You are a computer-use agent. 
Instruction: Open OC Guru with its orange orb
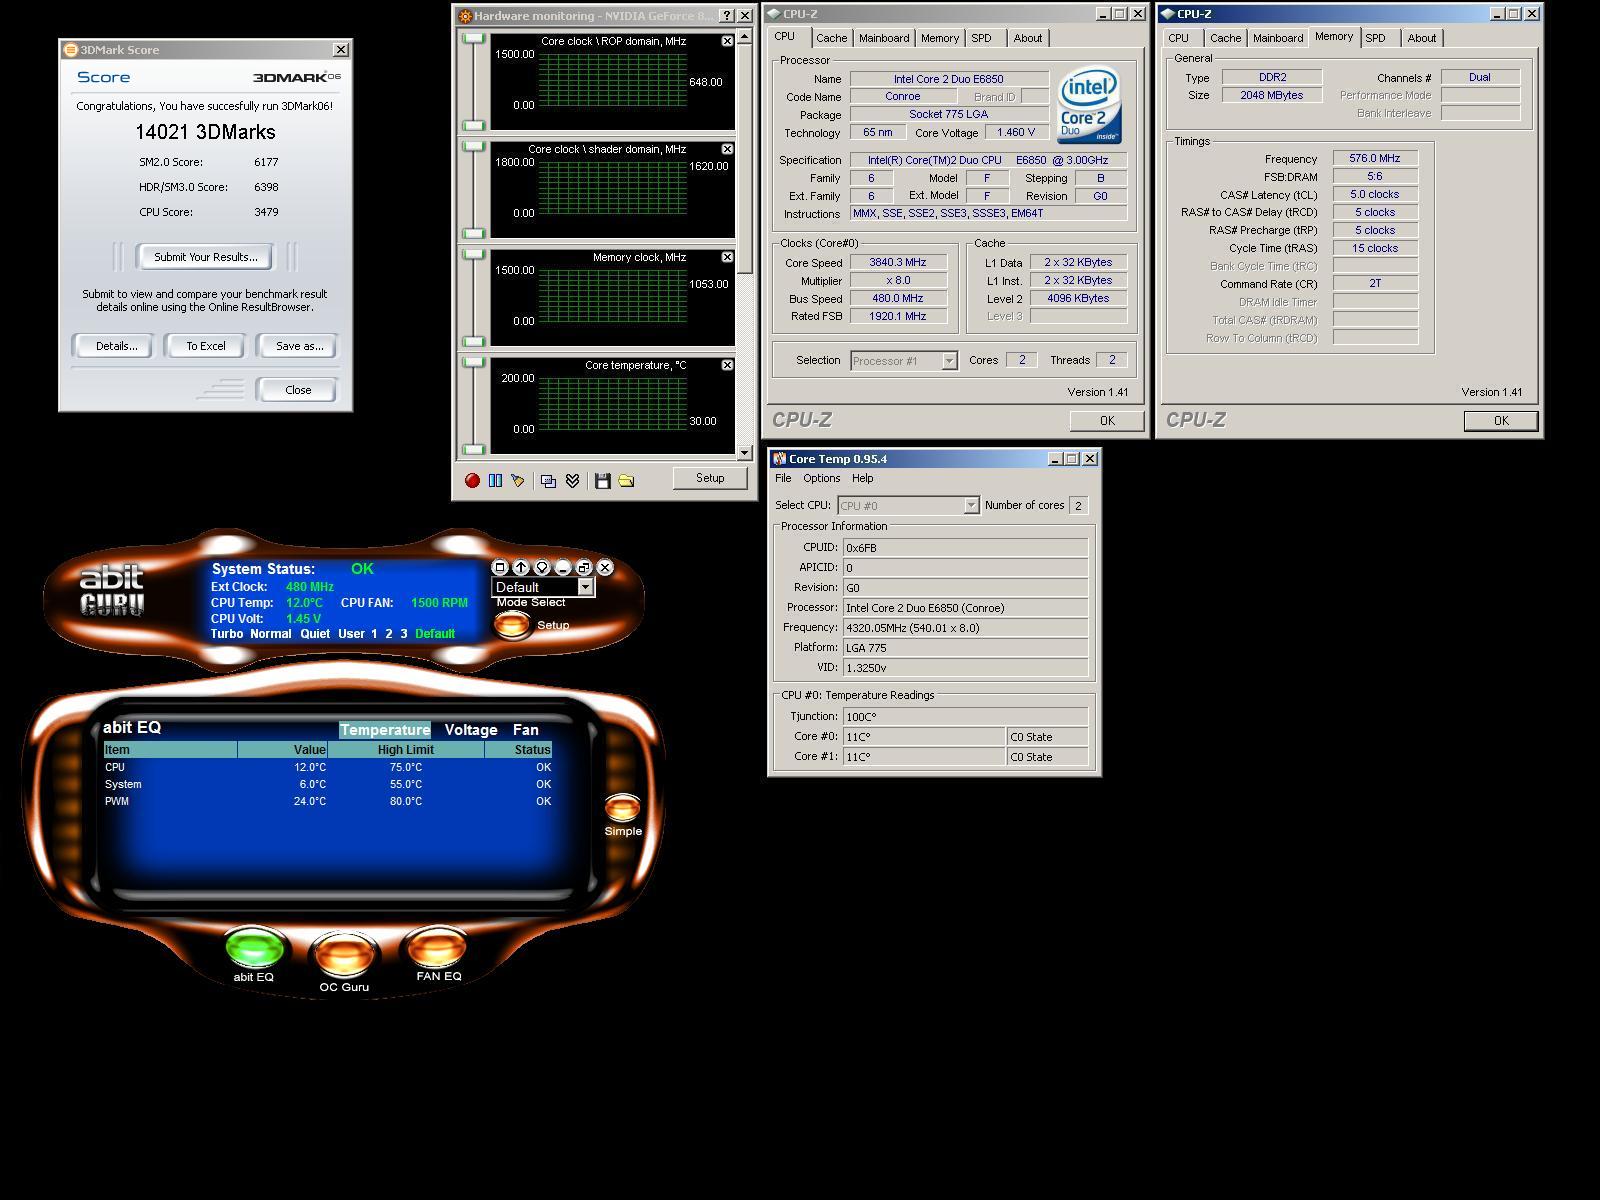344,953
